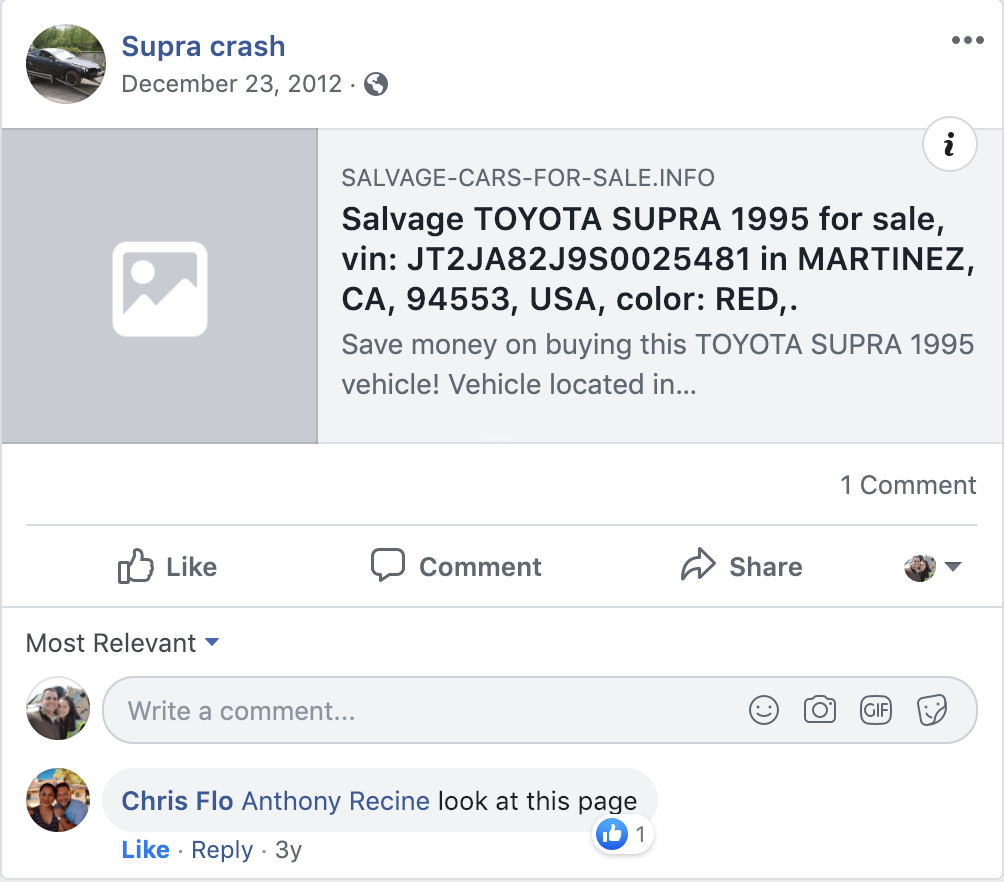Viewport: 1004px width, 882px height.
Task: Open the GIF picker icon
Action: click(875, 710)
